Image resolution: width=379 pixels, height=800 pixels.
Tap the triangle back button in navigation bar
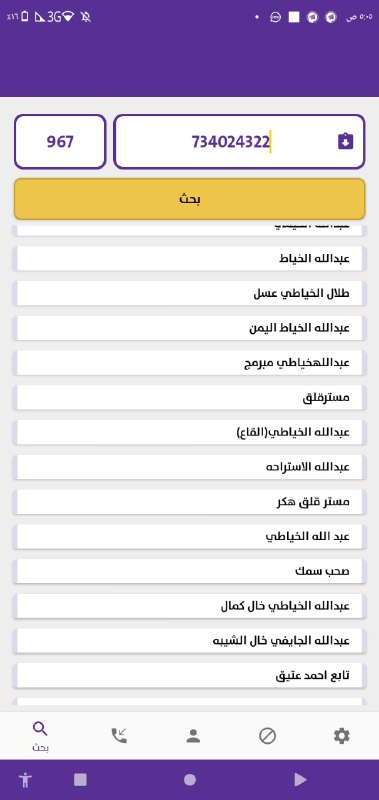pos(300,780)
